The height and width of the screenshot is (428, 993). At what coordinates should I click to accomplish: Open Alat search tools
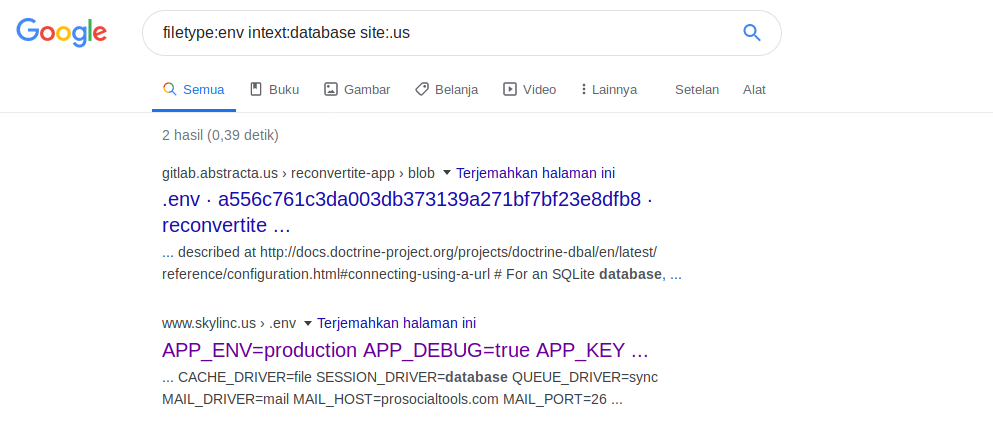[754, 90]
